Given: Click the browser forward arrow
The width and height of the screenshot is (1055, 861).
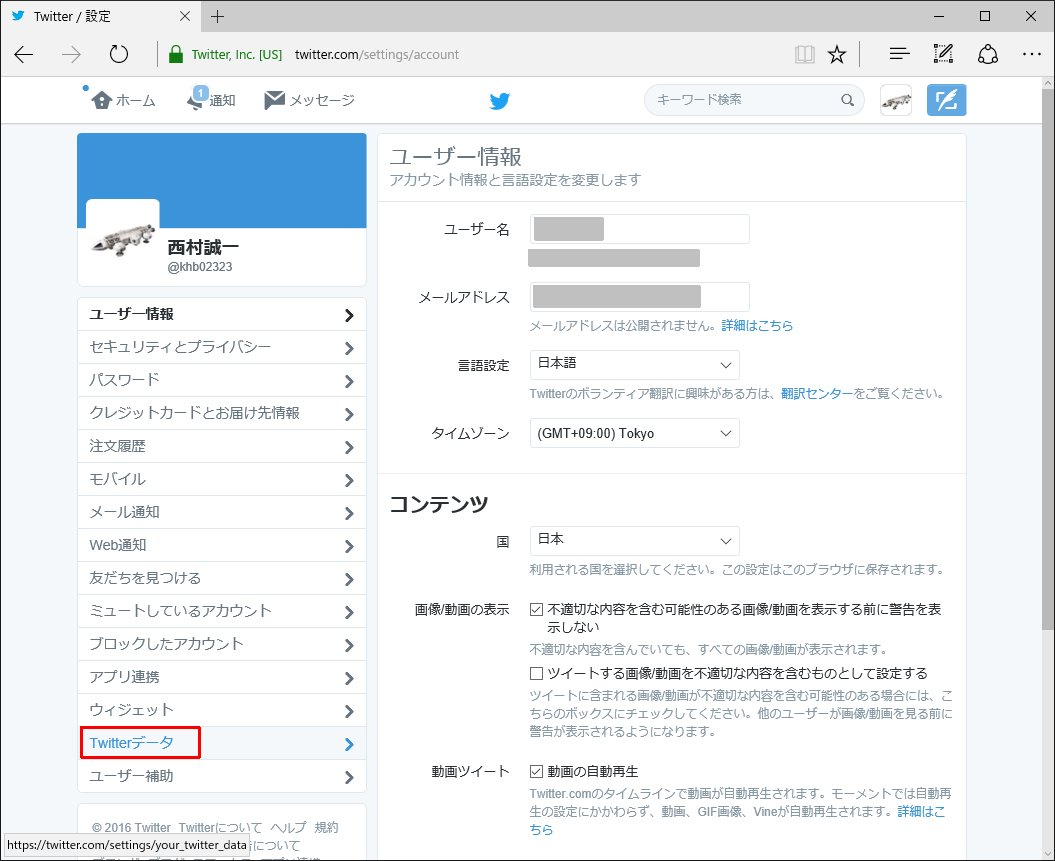Looking at the screenshot, I should [x=71, y=54].
